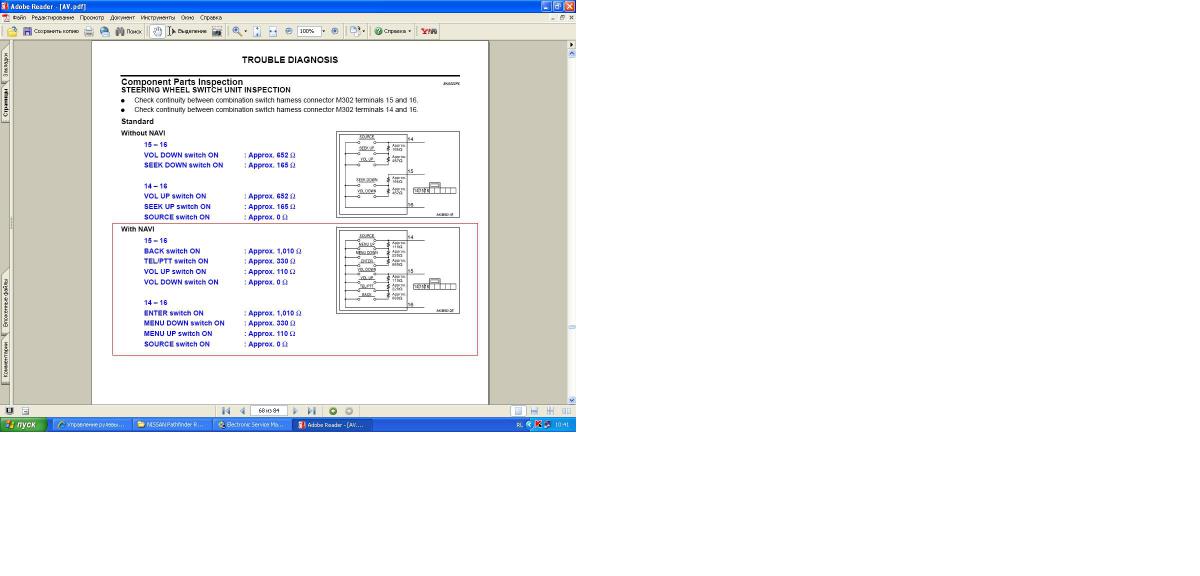Click the green Previous View button
Viewport: 1200px width, 576px height.
click(x=333, y=411)
